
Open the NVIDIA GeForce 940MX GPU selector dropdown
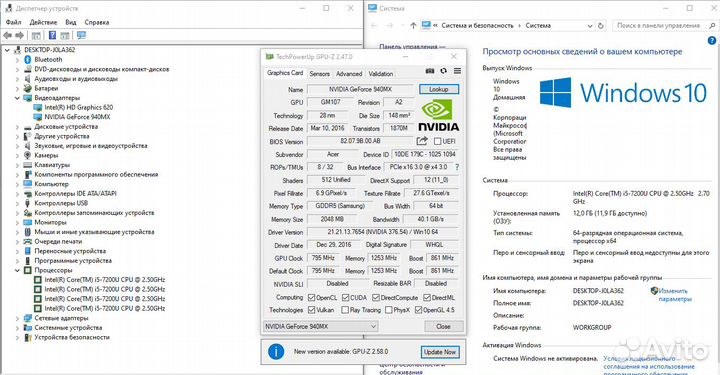click(x=321, y=326)
